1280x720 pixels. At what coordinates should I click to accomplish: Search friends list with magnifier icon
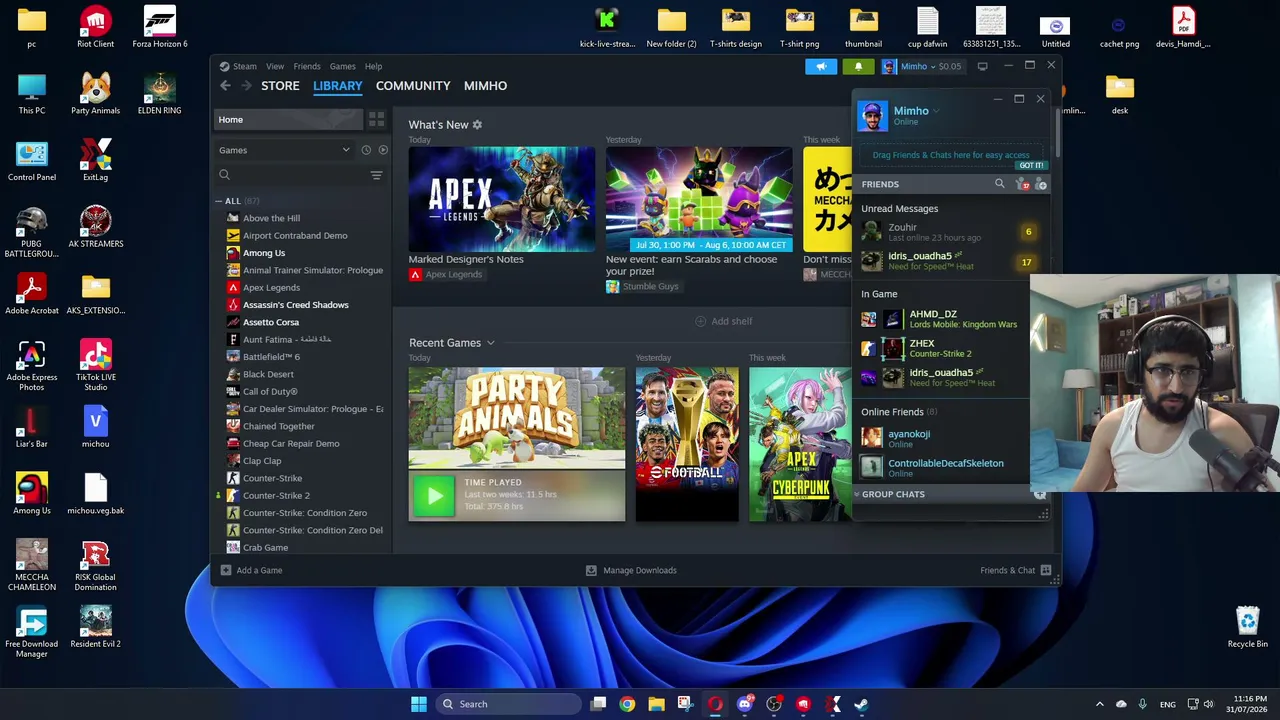click(x=999, y=184)
